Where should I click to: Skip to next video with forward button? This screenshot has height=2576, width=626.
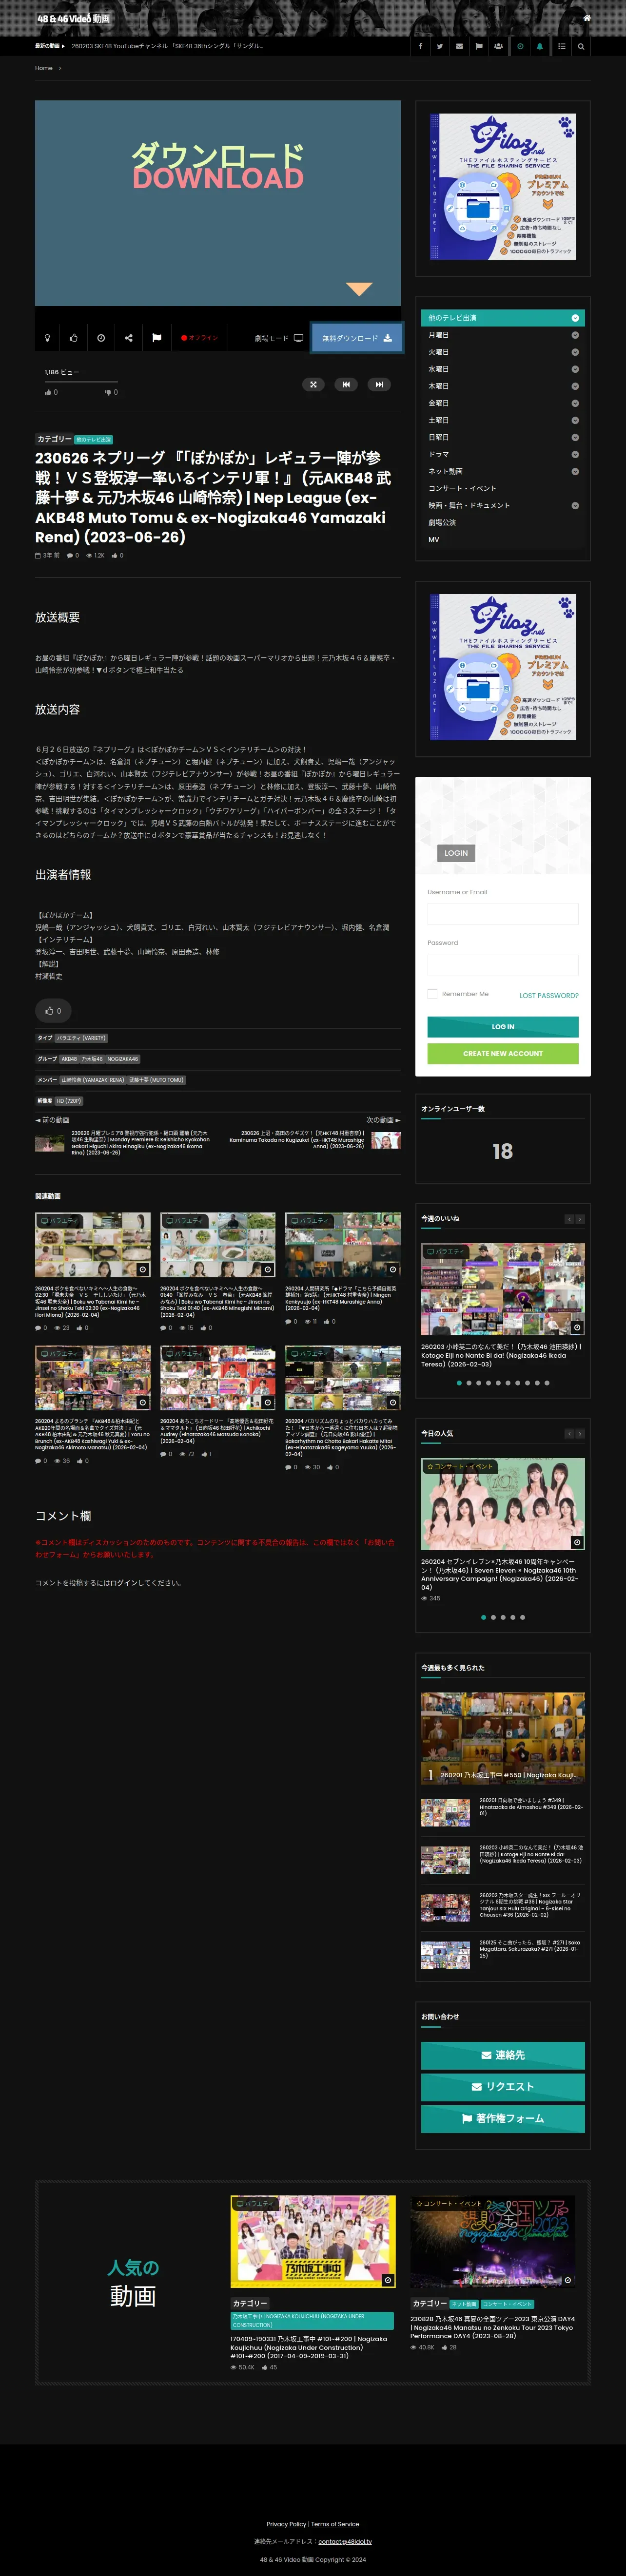point(378,384)
